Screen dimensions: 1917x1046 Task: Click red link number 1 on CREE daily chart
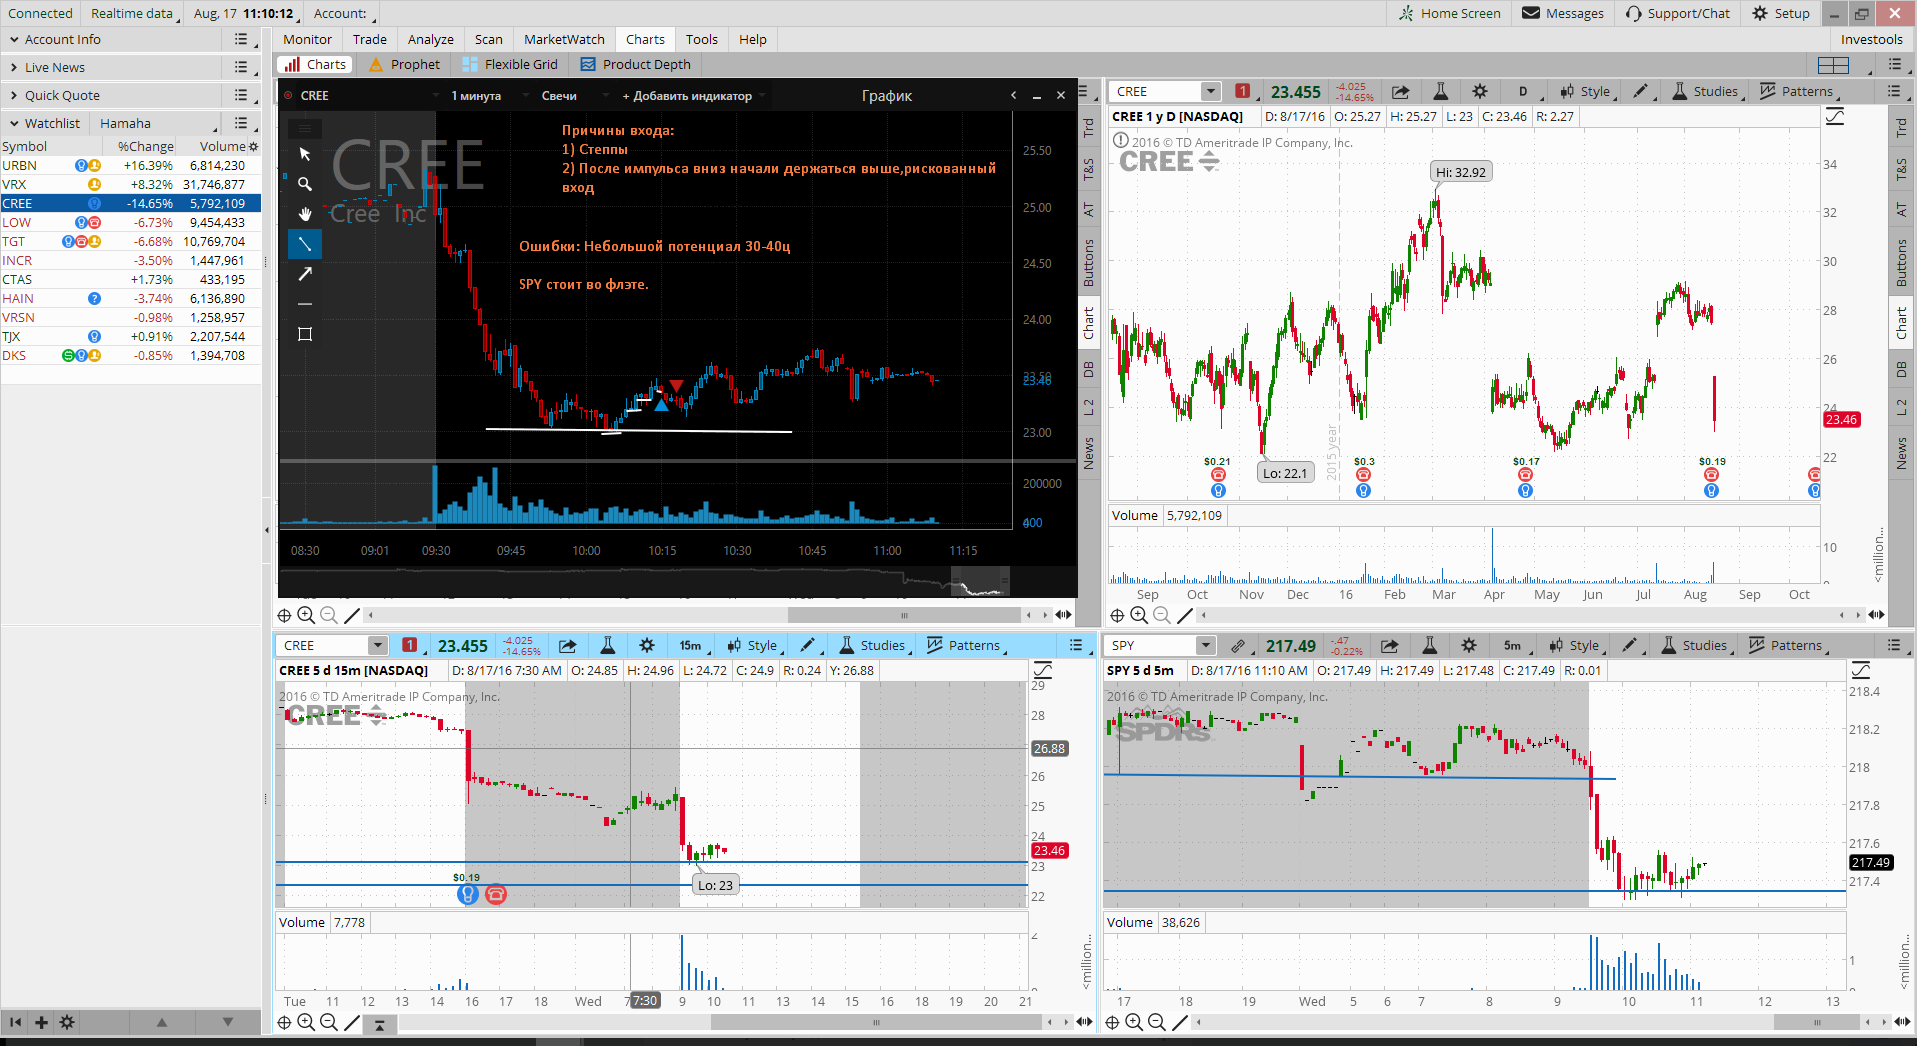[1242, 91]
